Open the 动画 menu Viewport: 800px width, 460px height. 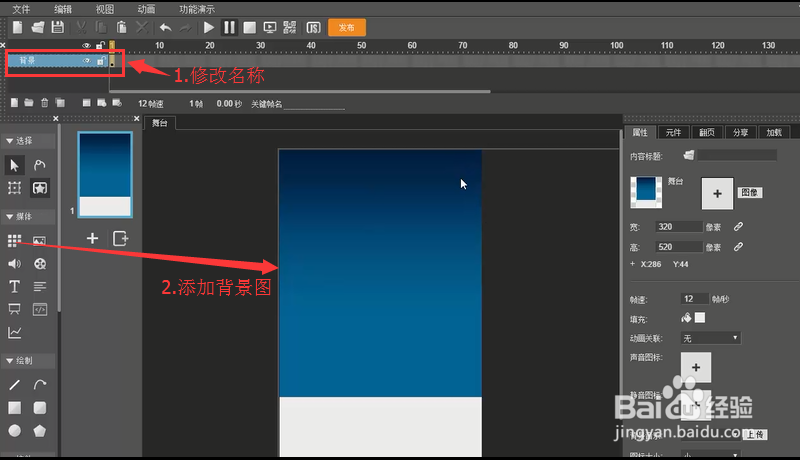coord(146,9)
